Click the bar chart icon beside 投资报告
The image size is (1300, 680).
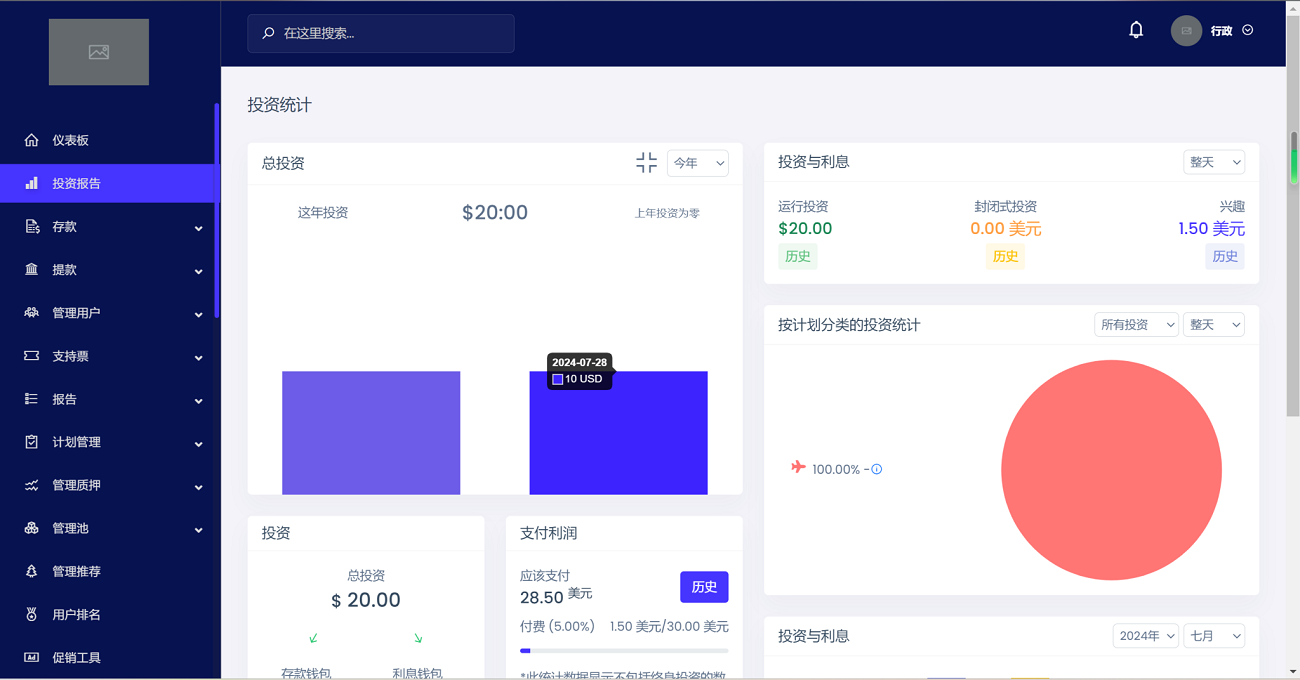point(32,183)
